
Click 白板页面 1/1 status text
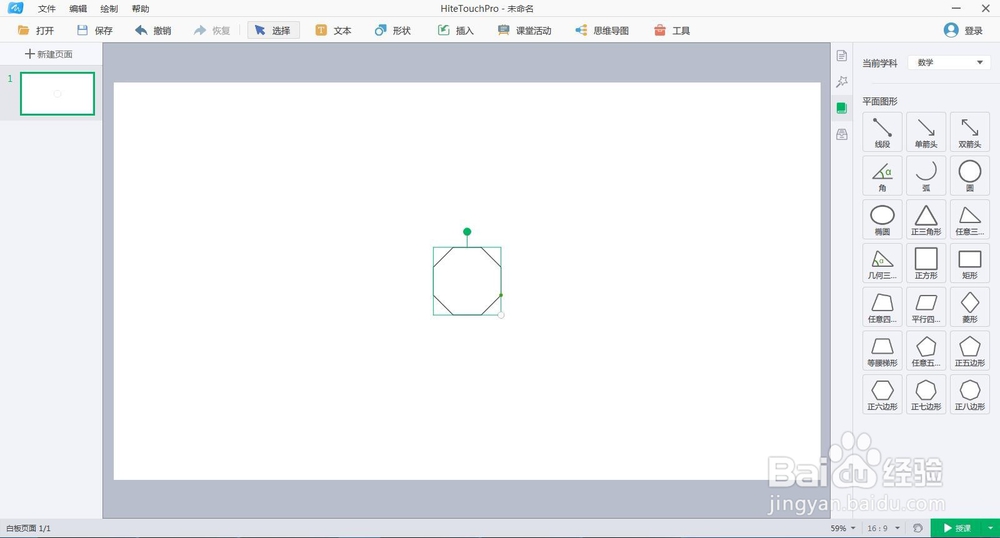point(28,528)
